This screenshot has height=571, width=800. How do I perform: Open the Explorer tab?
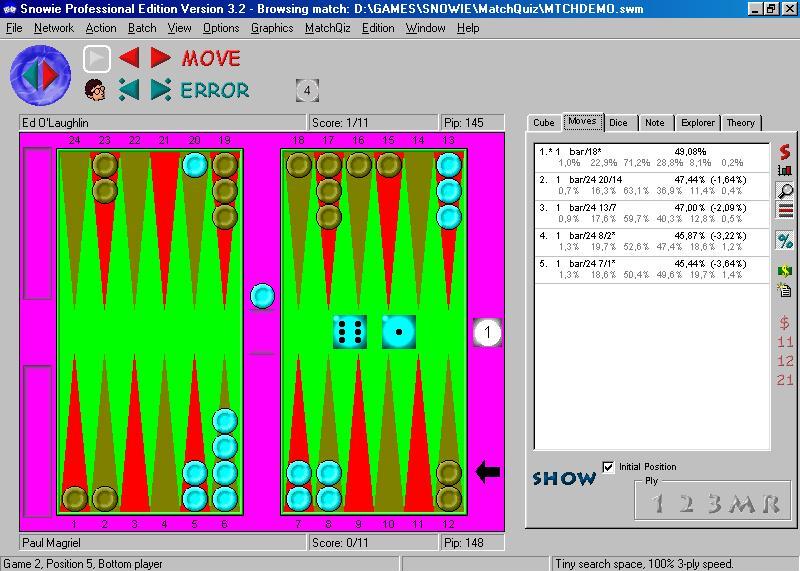tap(697, 123)
